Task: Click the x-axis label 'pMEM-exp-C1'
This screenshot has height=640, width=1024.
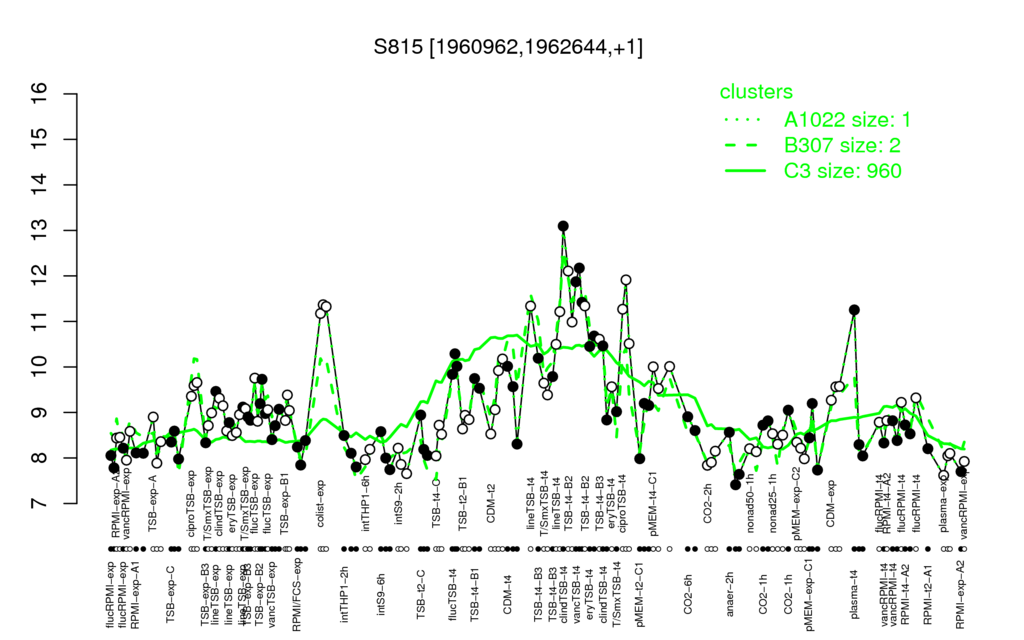Action: click(x=810, y=593)
